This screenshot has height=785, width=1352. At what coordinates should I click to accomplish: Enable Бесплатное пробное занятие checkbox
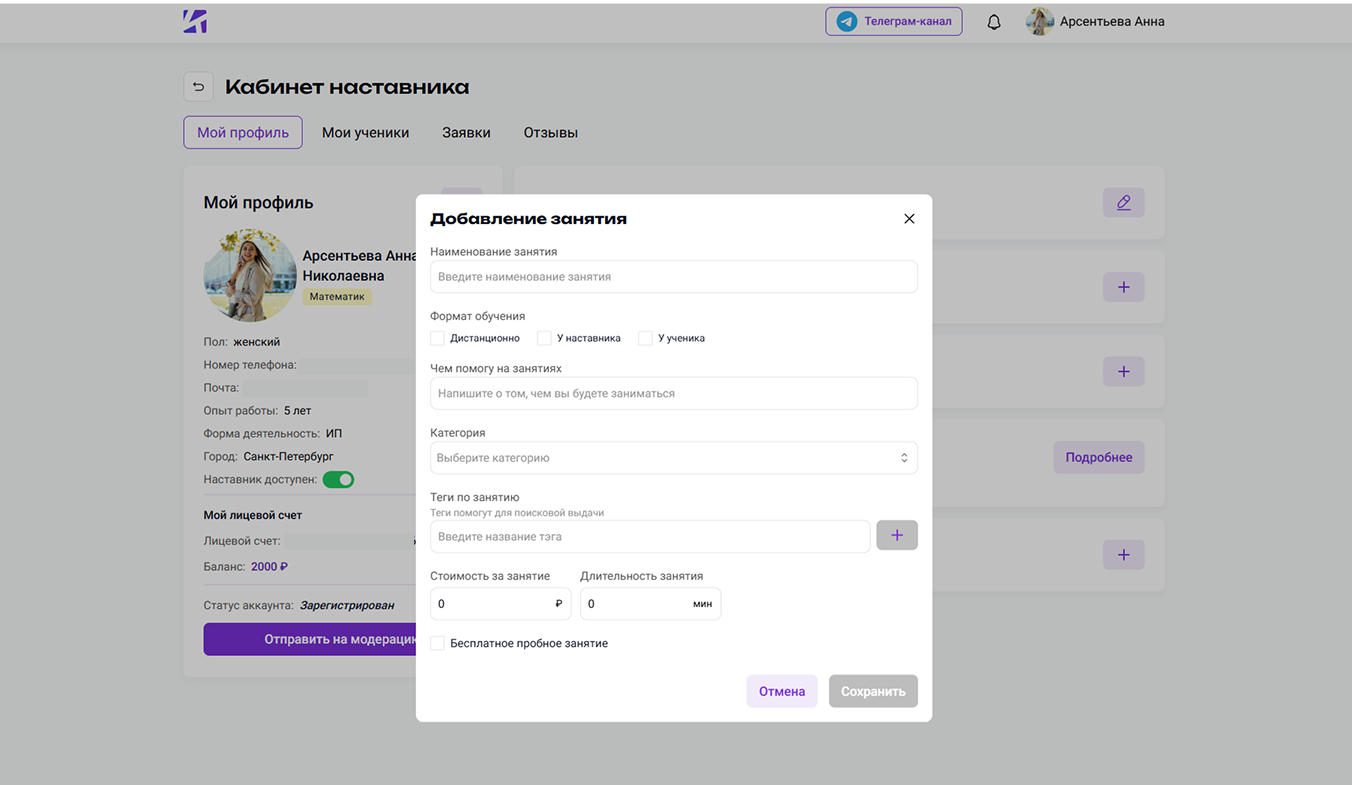point(437,644)
